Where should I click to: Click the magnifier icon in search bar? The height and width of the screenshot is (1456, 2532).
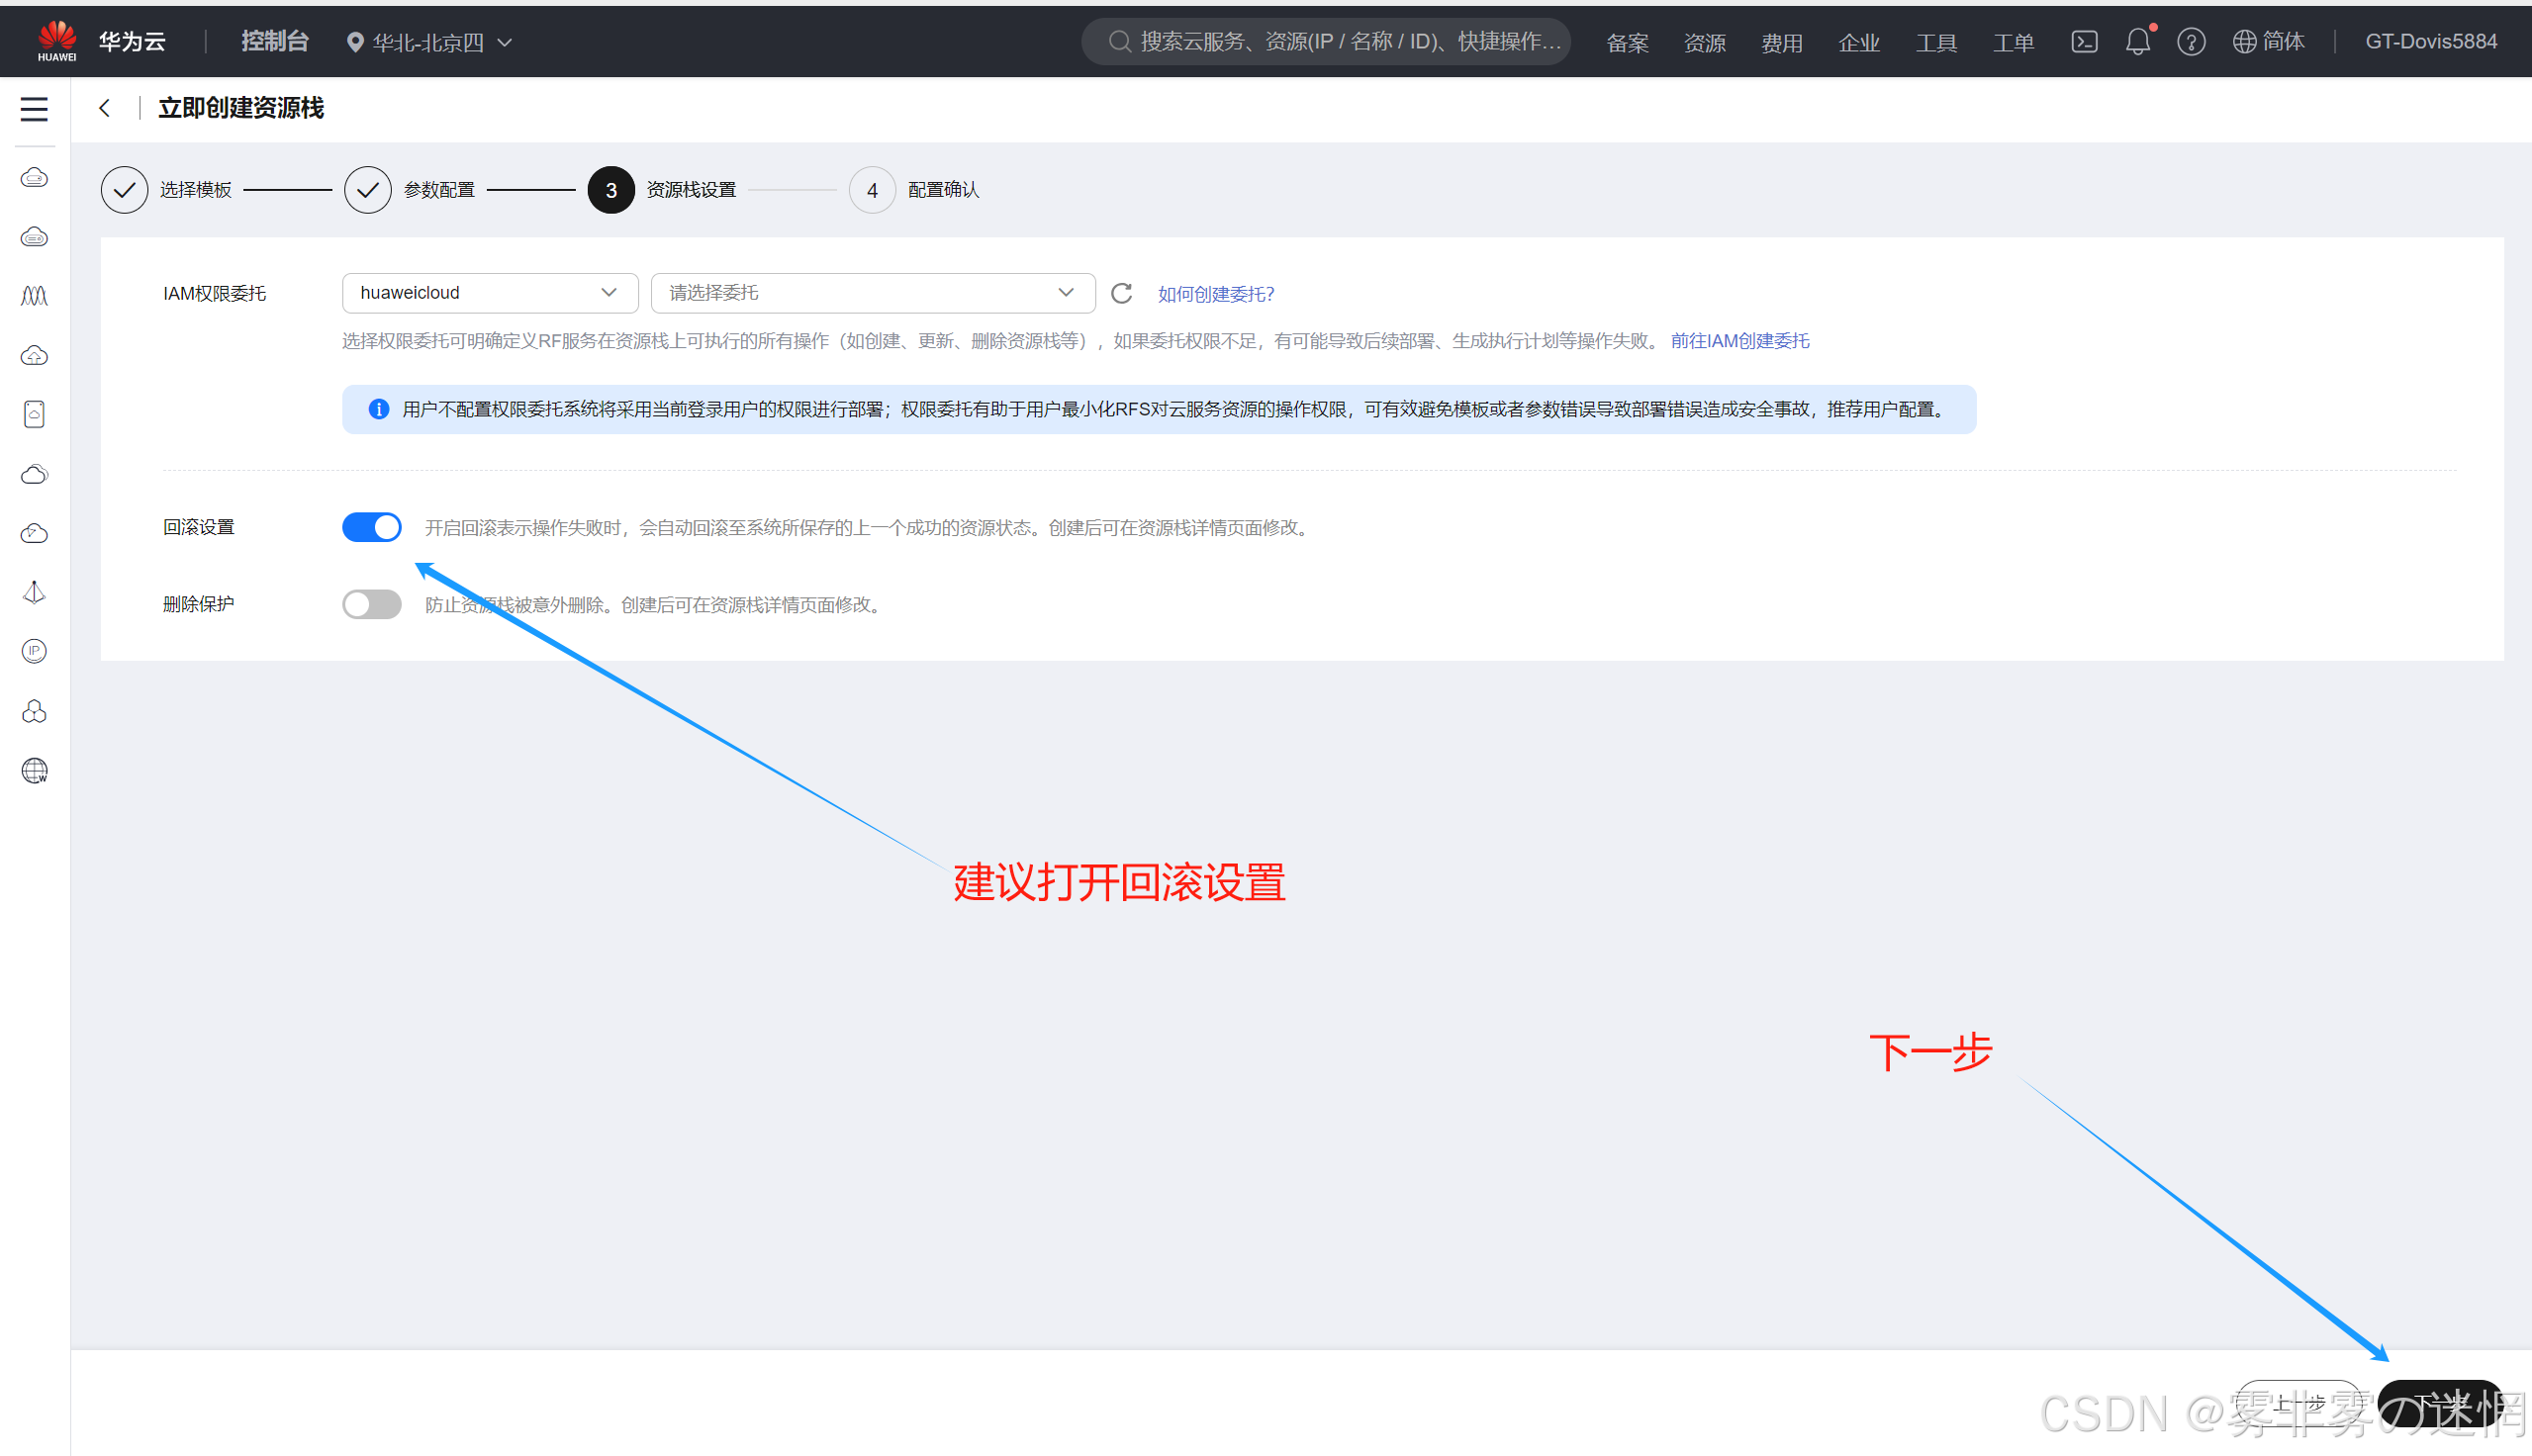pos(1119,42)
